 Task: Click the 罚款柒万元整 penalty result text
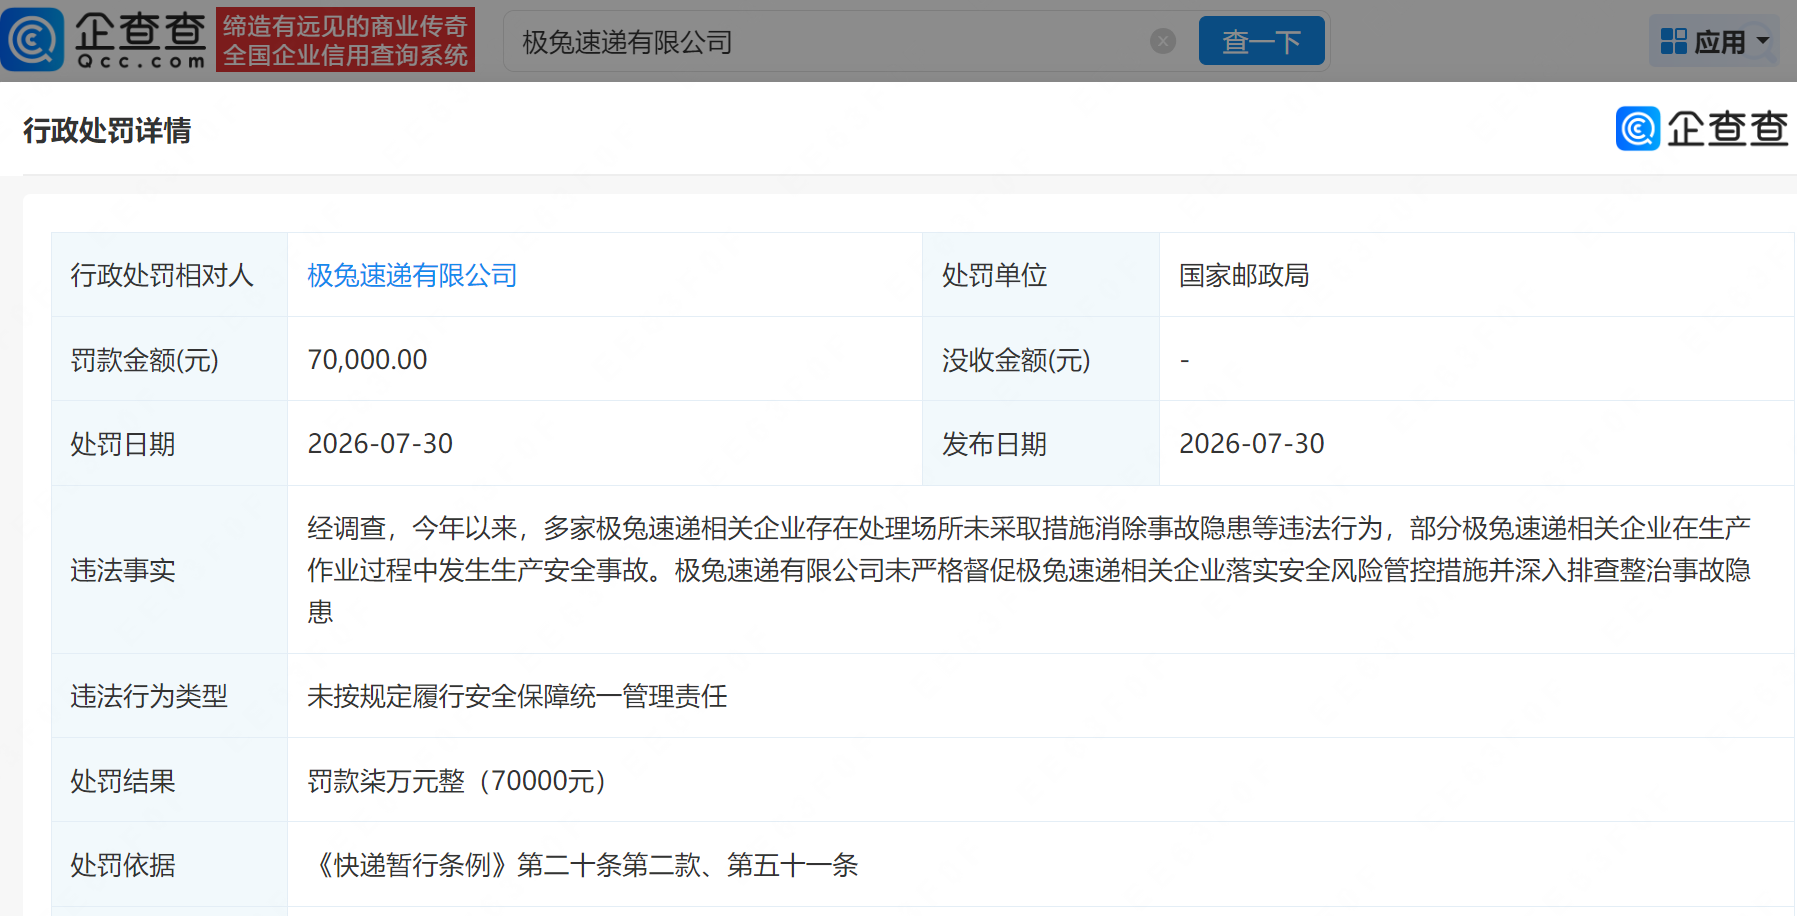[x=457, y=781]
